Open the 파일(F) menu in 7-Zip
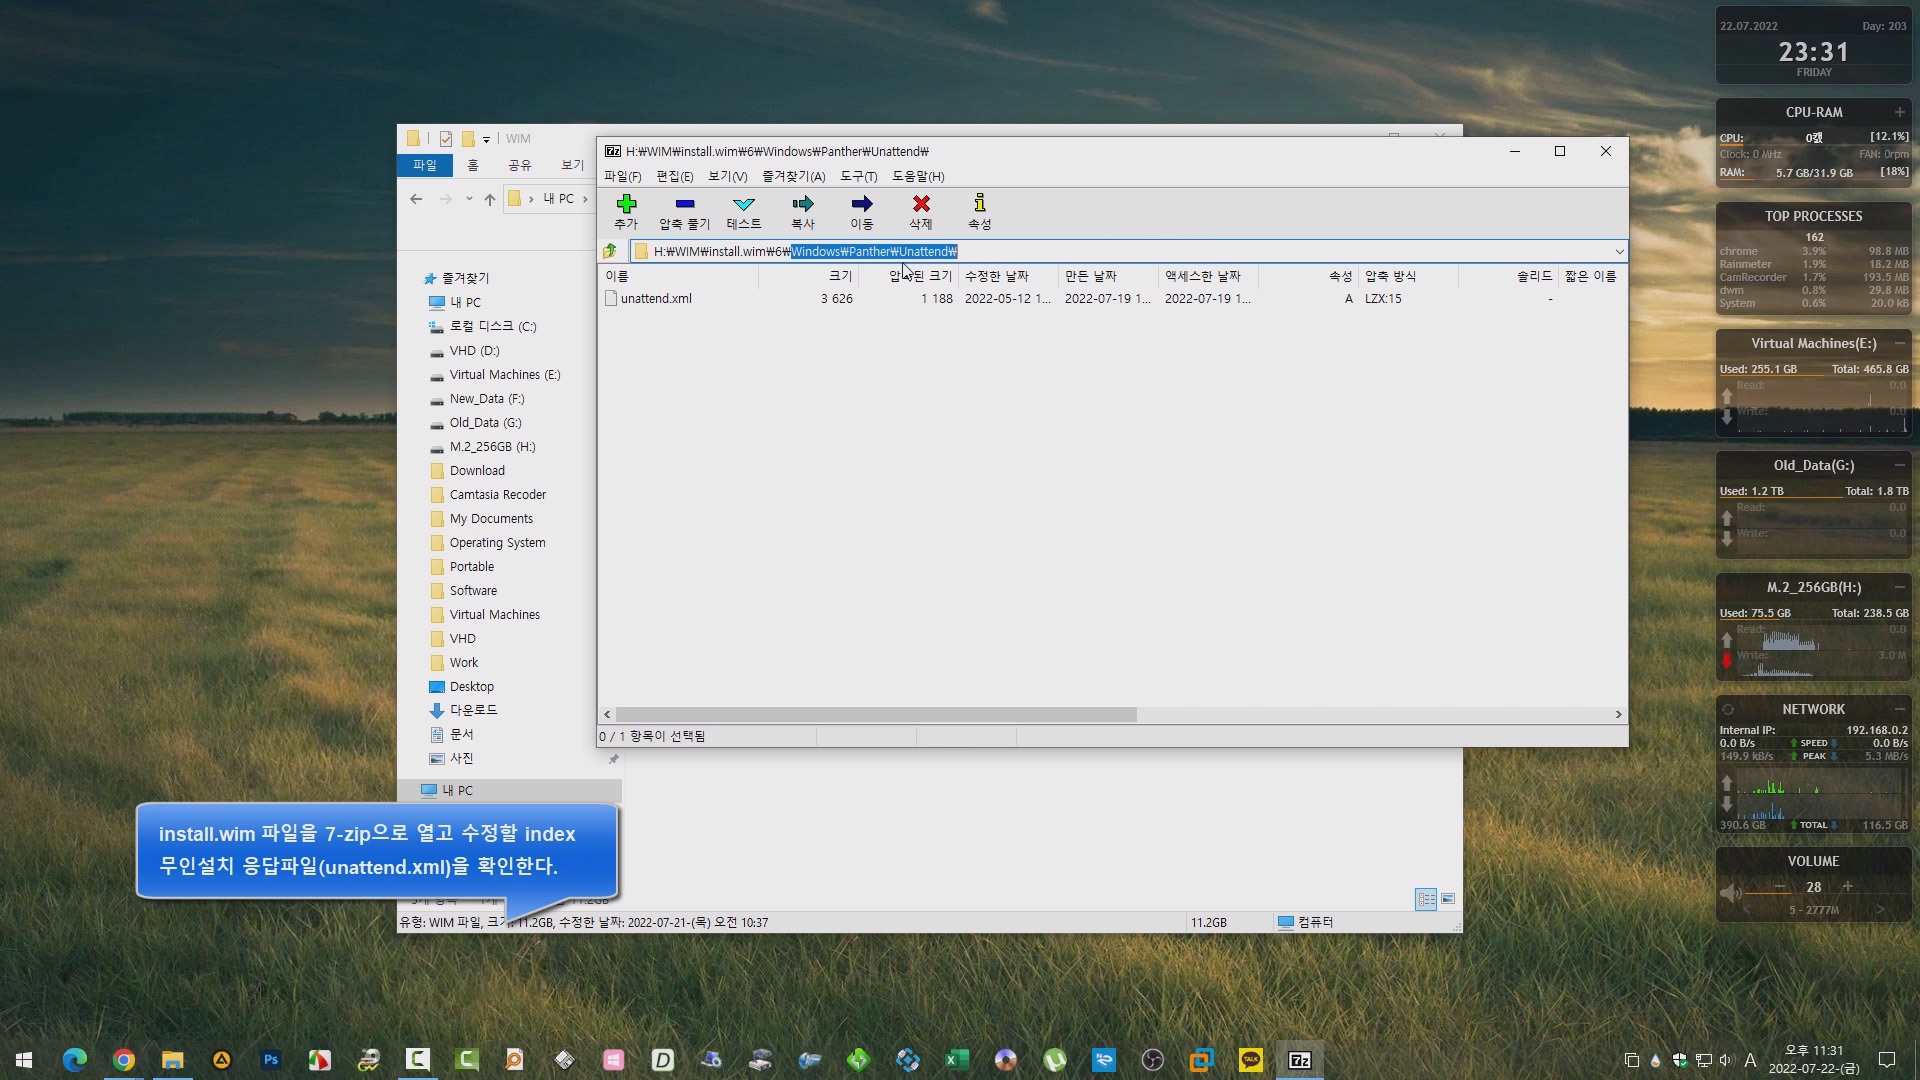1920x1080 pixels. pos(622,176)
